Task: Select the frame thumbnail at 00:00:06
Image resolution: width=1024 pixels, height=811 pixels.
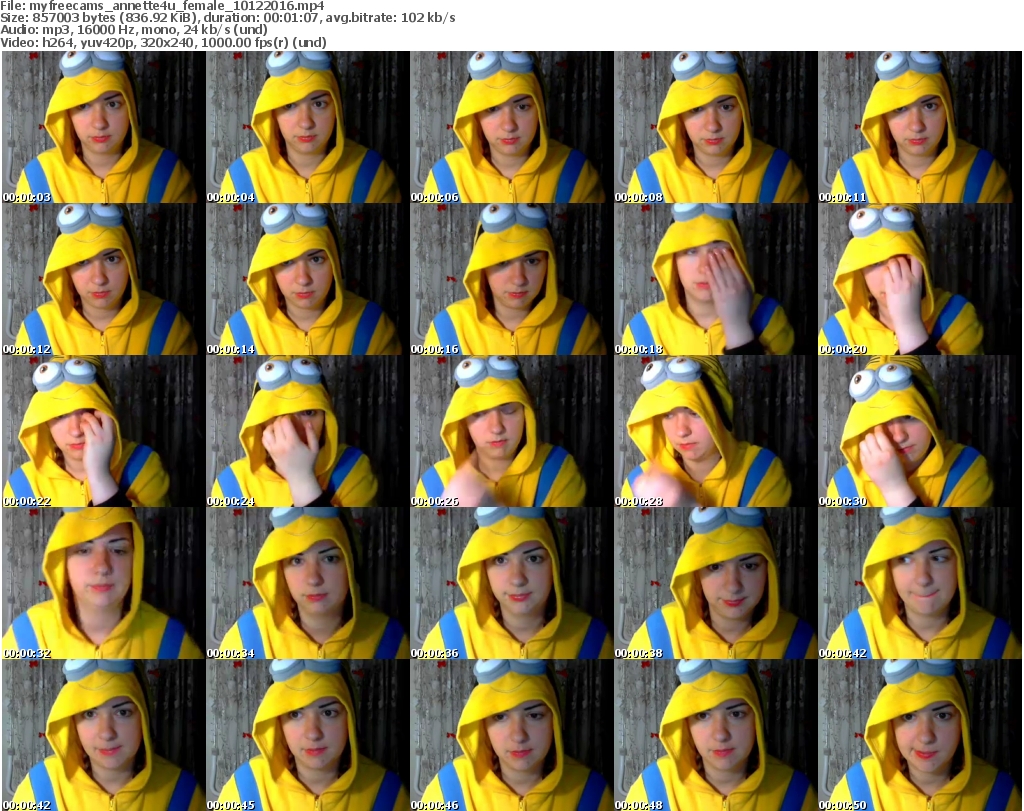Action: click(511, 127)
